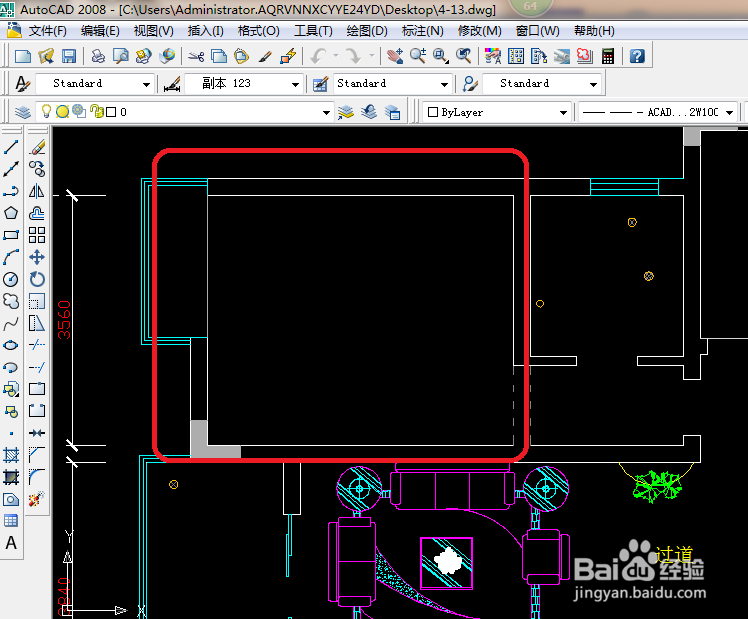This screenshot has width=748, height=619.
Task: Select the Circle draw tool
Action: 11,279
